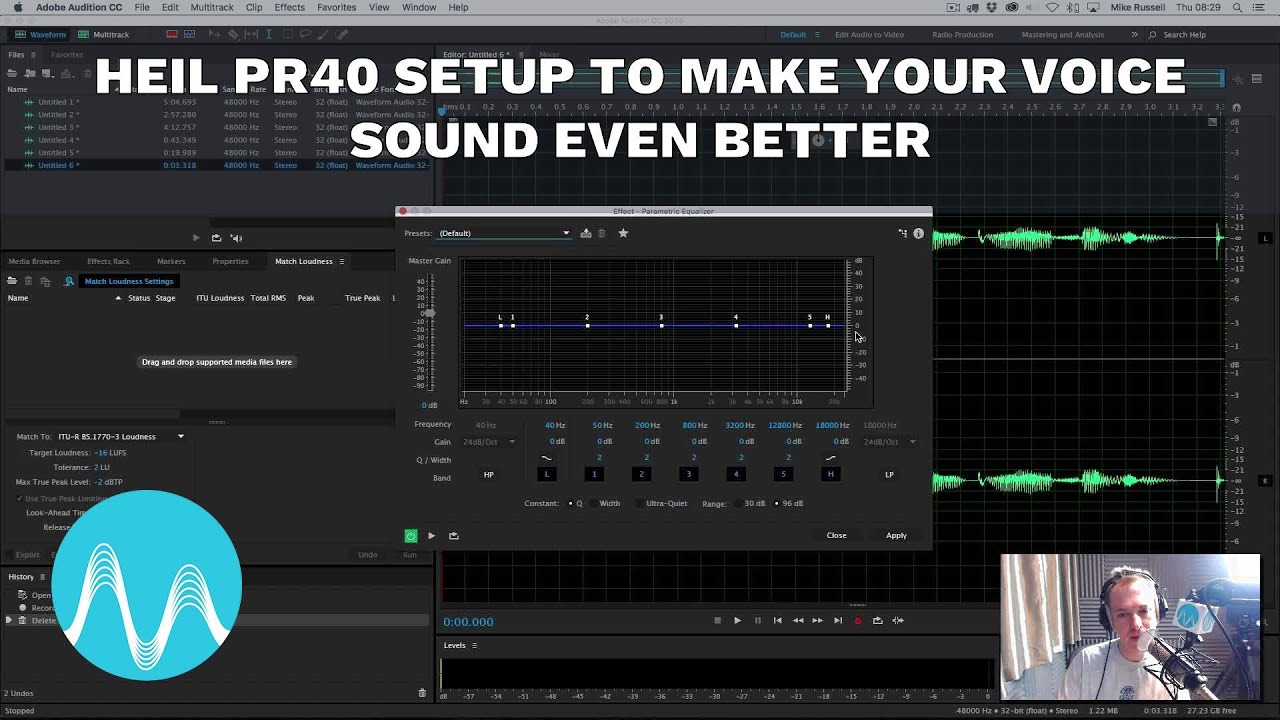Move playhead to previous marker
Screen dimensions: 1280x720
pos(777,621)
